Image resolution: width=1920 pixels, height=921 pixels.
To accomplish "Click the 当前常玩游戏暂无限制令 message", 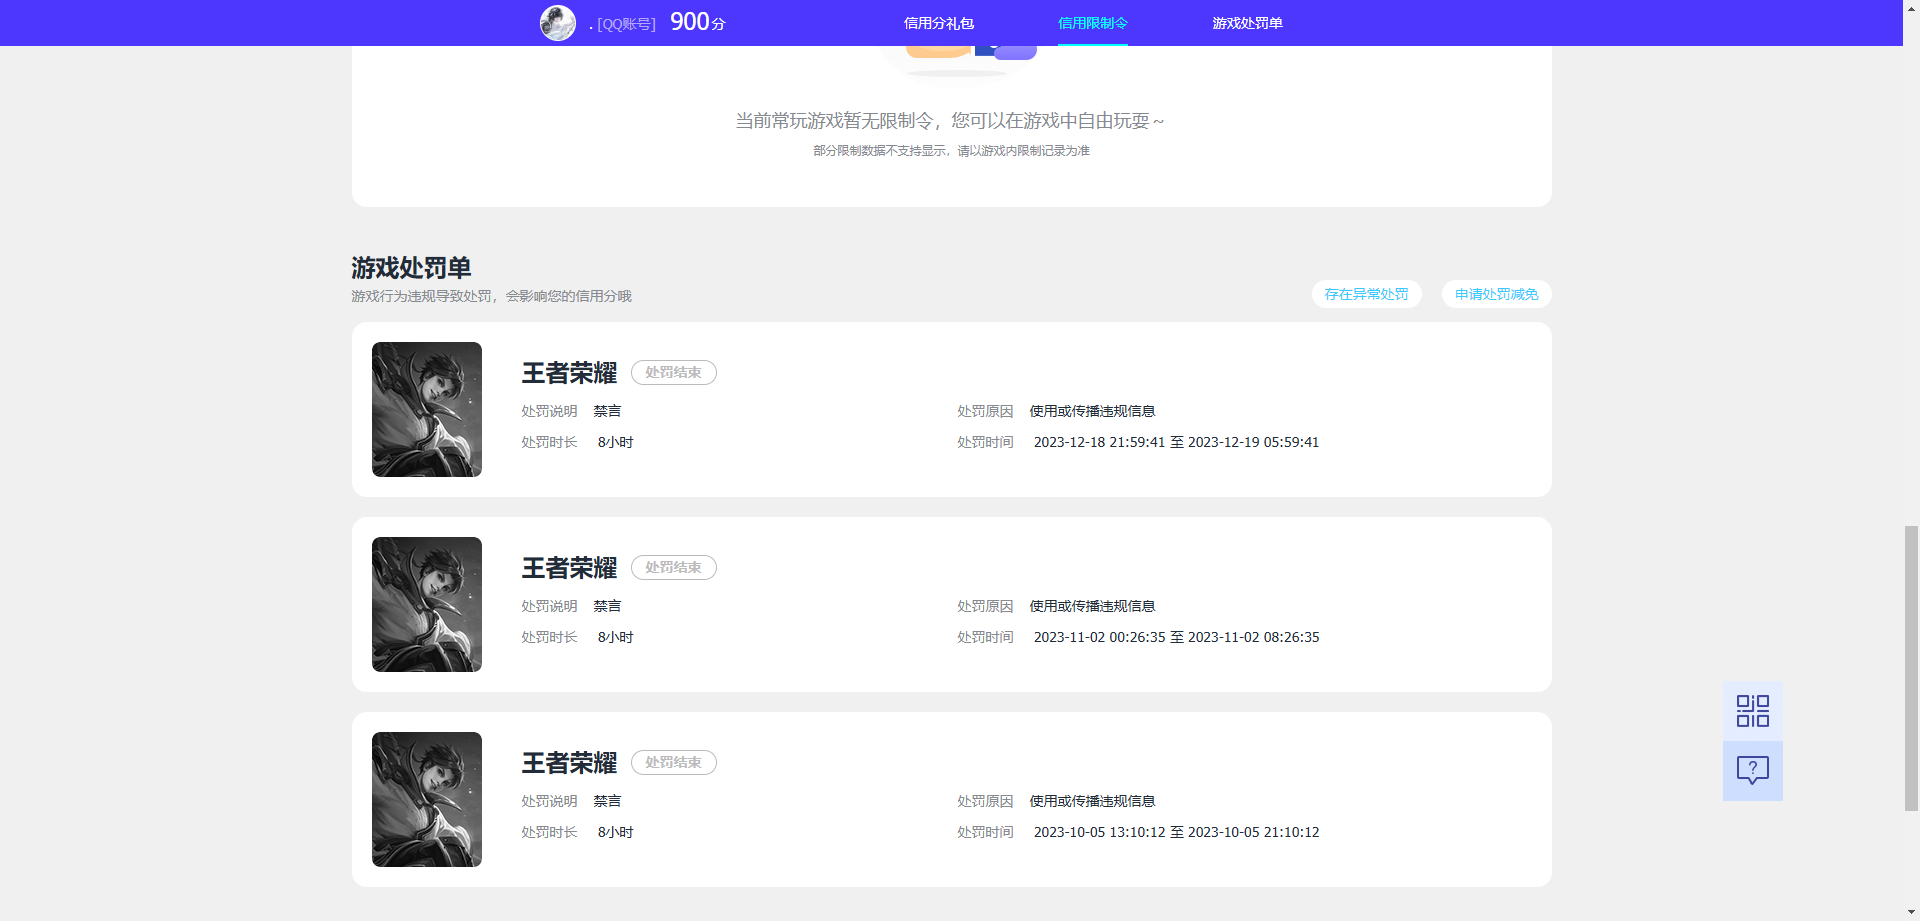I will 950,121.
